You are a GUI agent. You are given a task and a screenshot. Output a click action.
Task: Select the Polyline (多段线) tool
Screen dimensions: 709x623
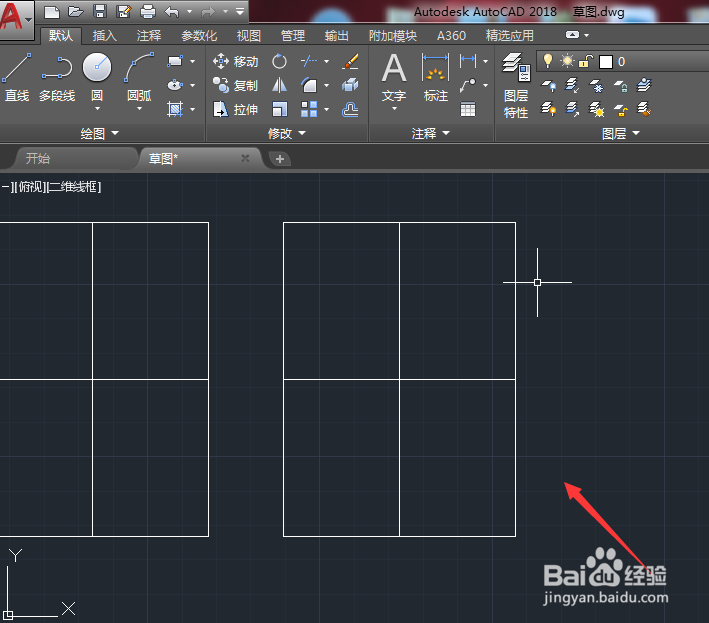coord(57,77)
